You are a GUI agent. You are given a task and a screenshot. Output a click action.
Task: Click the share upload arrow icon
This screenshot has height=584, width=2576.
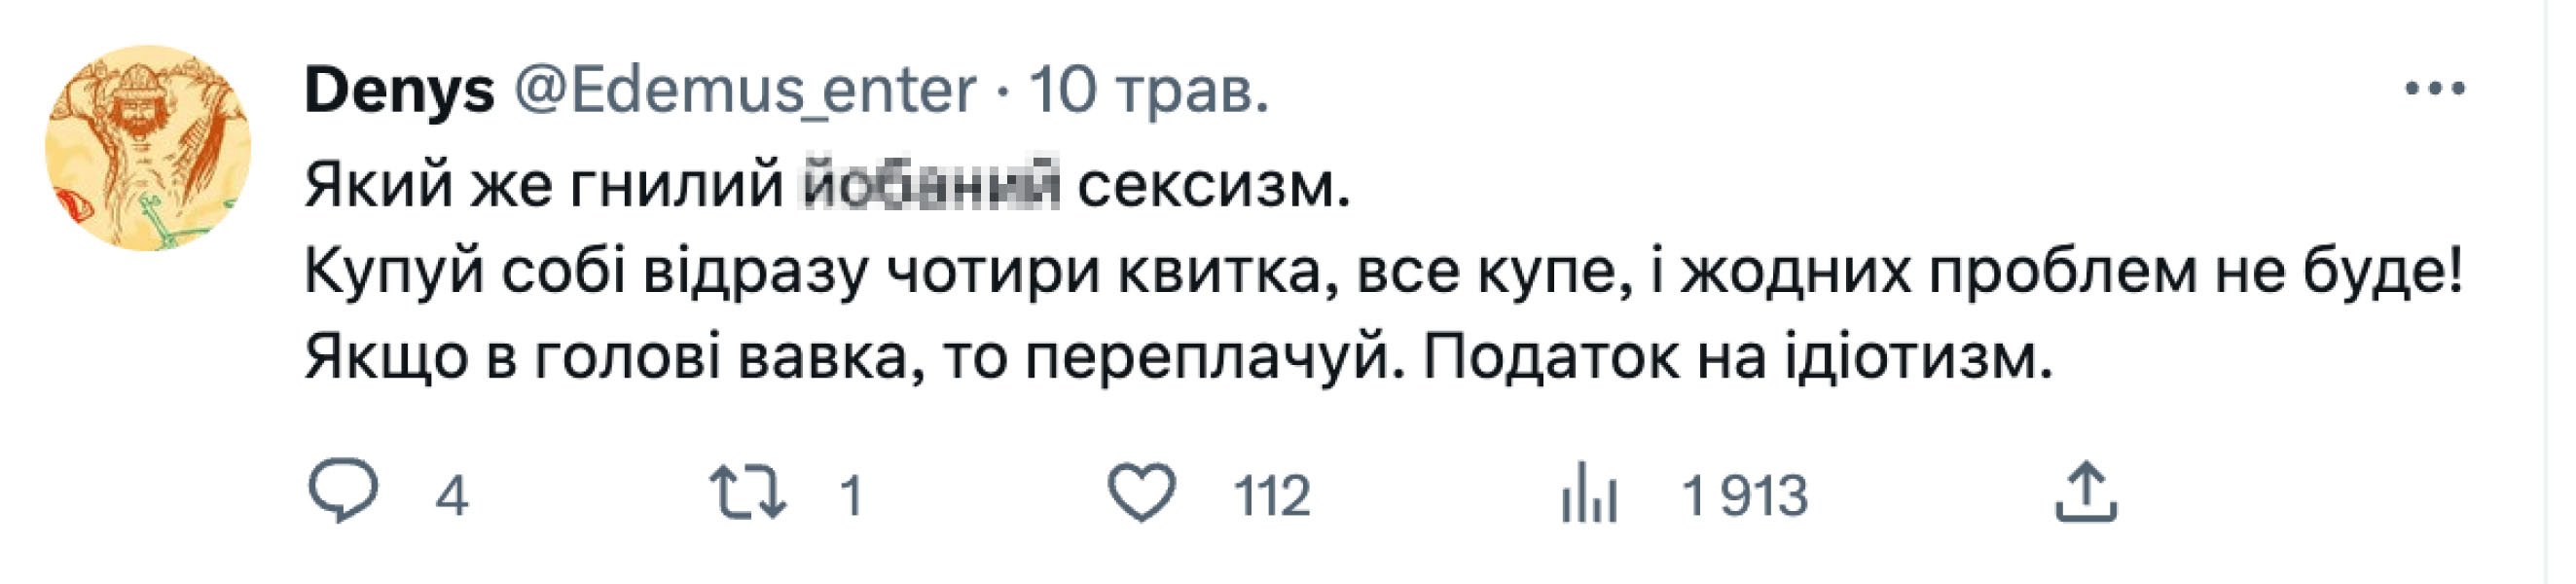coord(2086,493)
